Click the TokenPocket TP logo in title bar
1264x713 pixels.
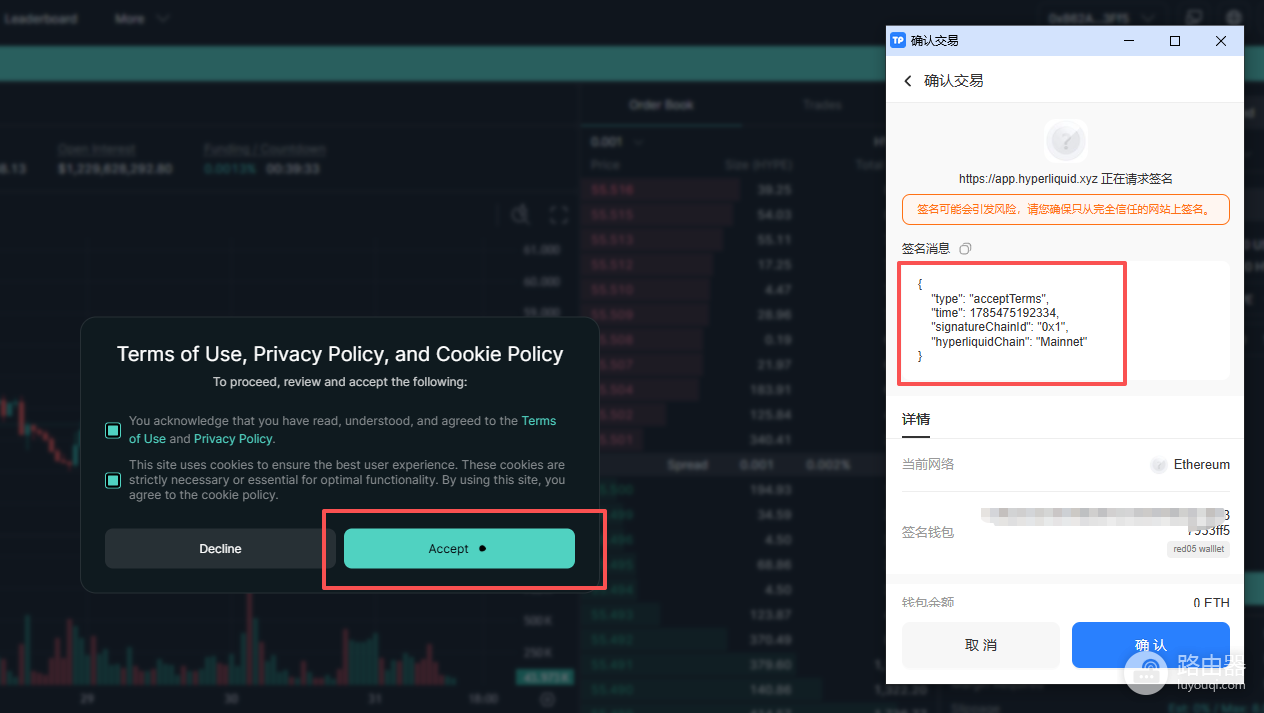coord(897,41)
